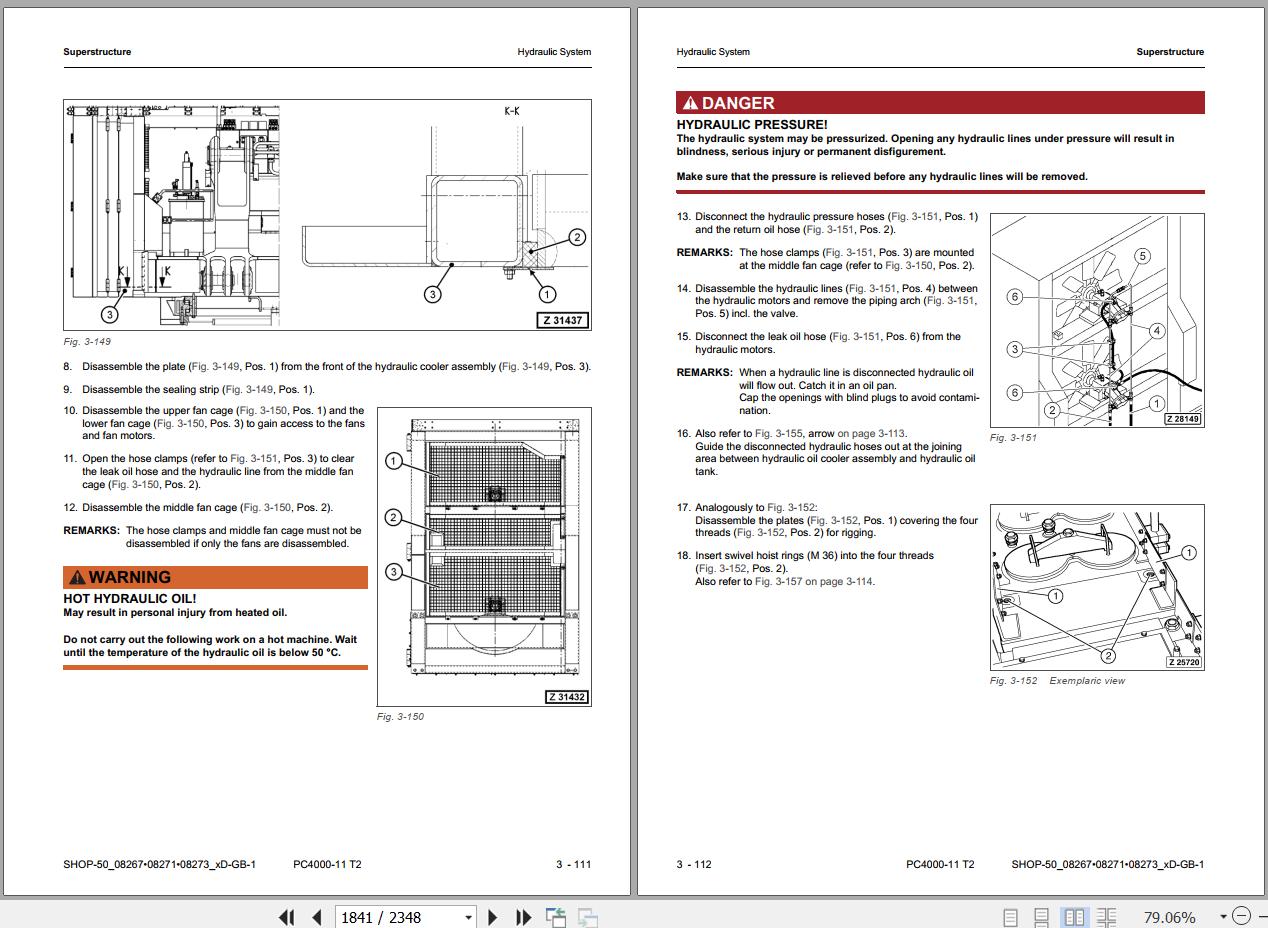Toggle two-page facing layout
The image size is (1268, 928).
tap(1074, 917)
